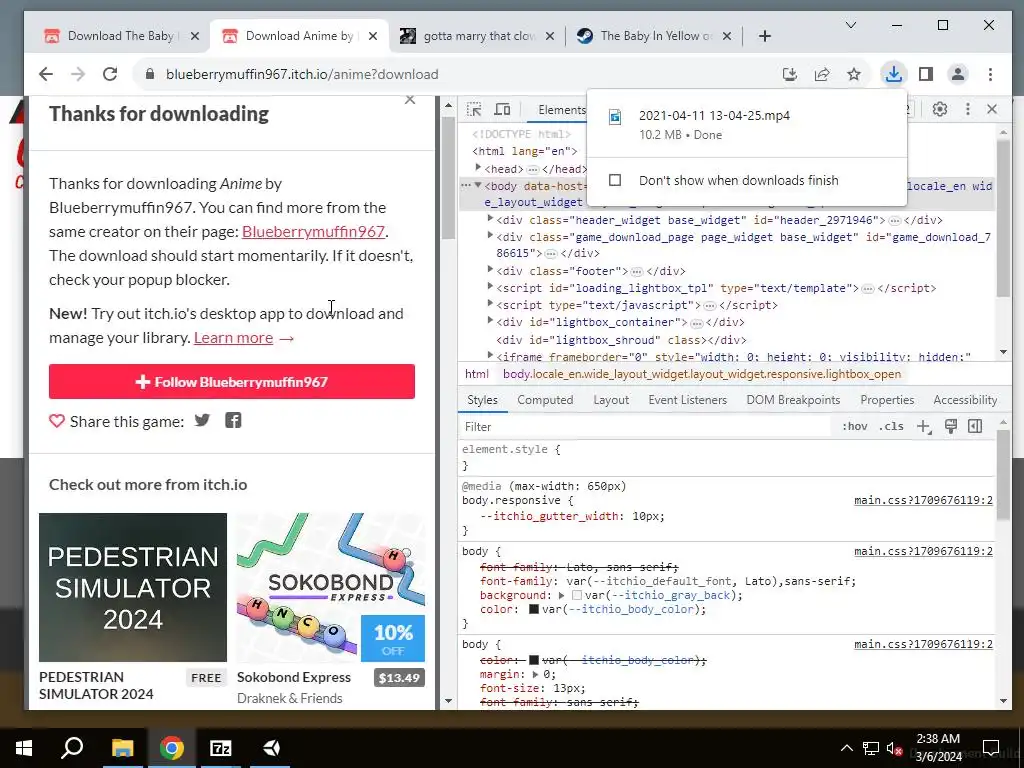Image resolution: width=1024 pixels, height=768 pixels.
Task: Toggle computed styles sidebar icon
Action: pos(975,427)
